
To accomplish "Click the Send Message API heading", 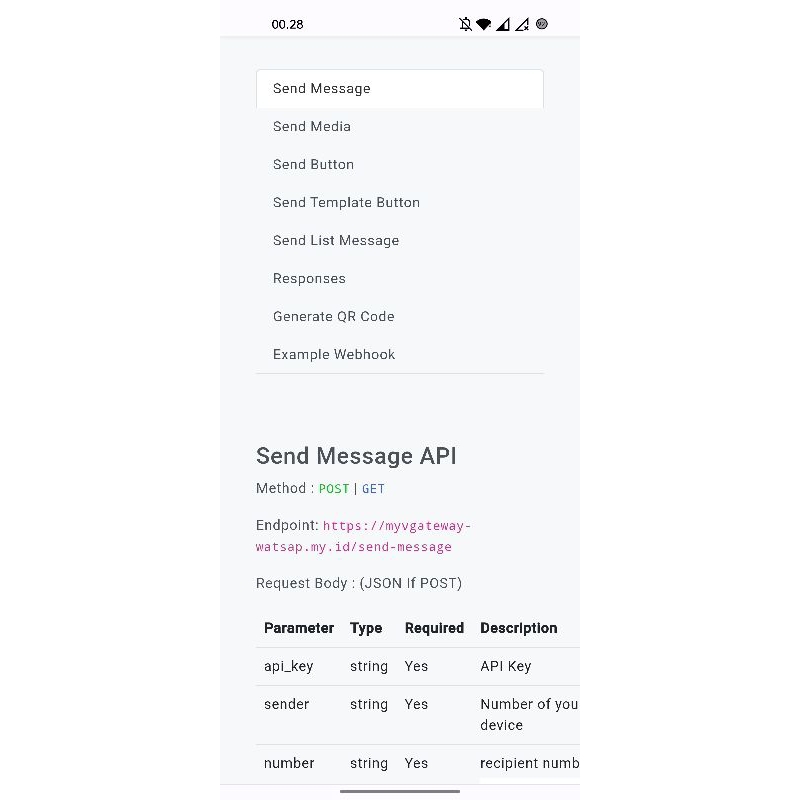I will (356, 456).
